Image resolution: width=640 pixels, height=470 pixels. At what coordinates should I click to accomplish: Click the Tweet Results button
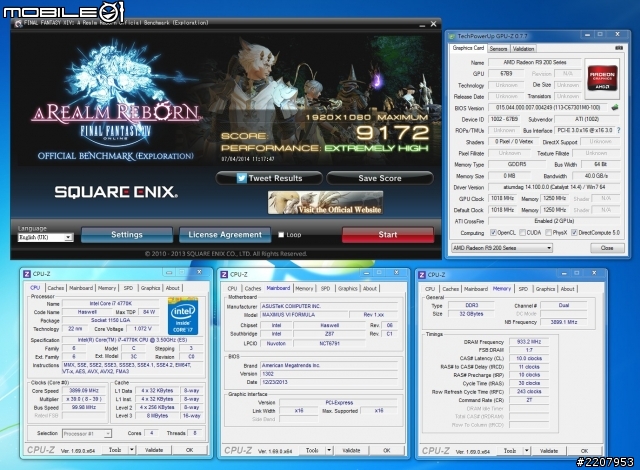click(x=269, y=178)
